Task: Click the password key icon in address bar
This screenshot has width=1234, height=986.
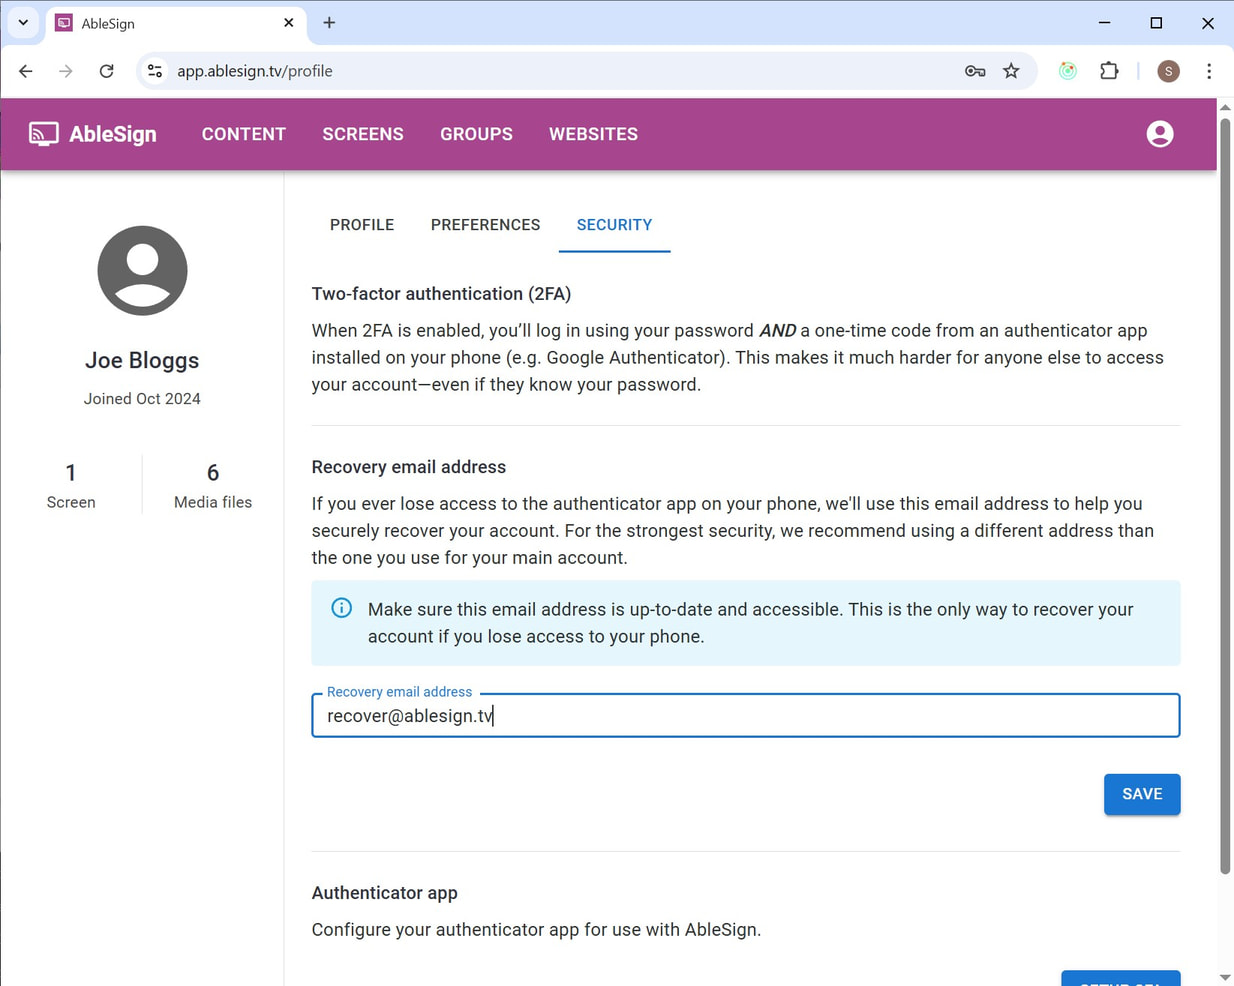Action: [x=975, y=71]
